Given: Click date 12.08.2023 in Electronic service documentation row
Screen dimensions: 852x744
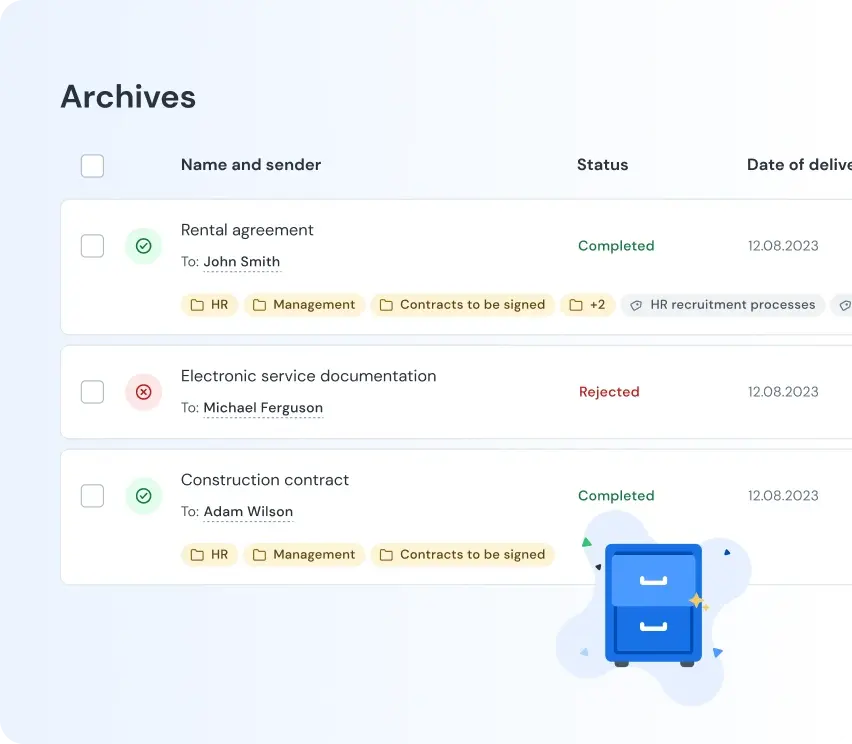Looking at the screenshot, I should 783,392.
